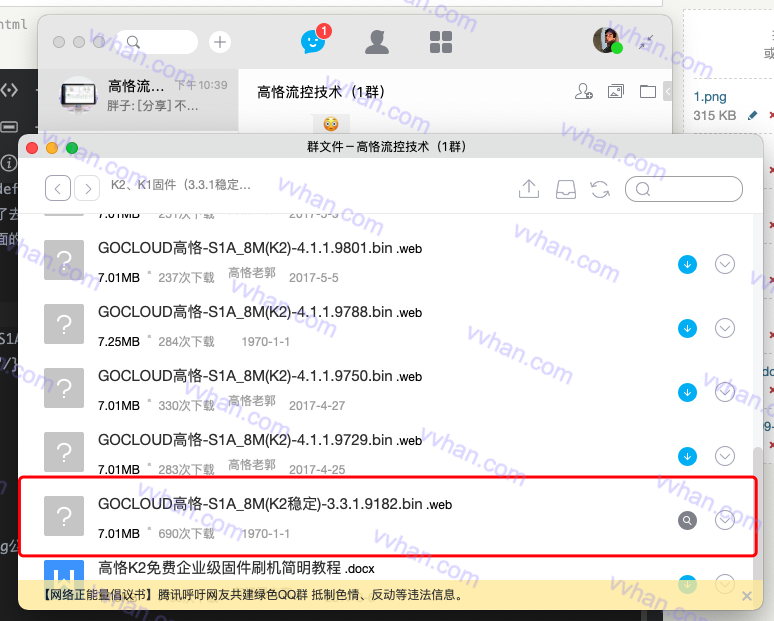This screenshot has width=774, height=621.
Task: Open the apps grid tab in QQ
Action: tap(441, 42)
